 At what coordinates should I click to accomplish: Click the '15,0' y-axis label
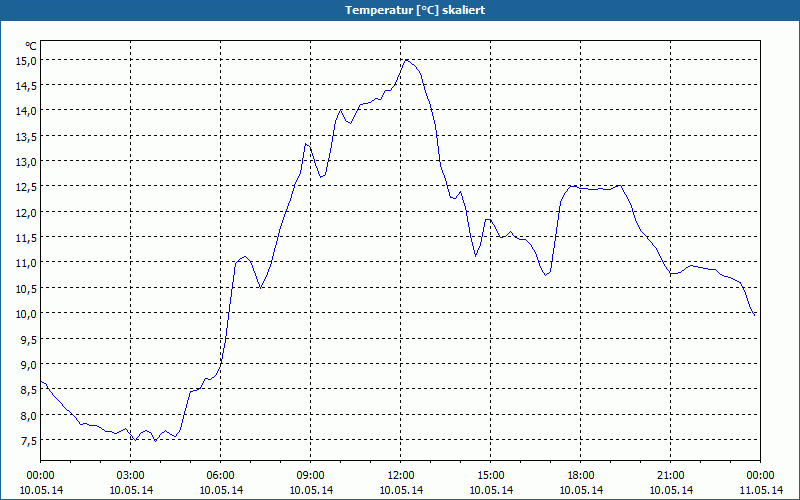click(x=27, y=61)
